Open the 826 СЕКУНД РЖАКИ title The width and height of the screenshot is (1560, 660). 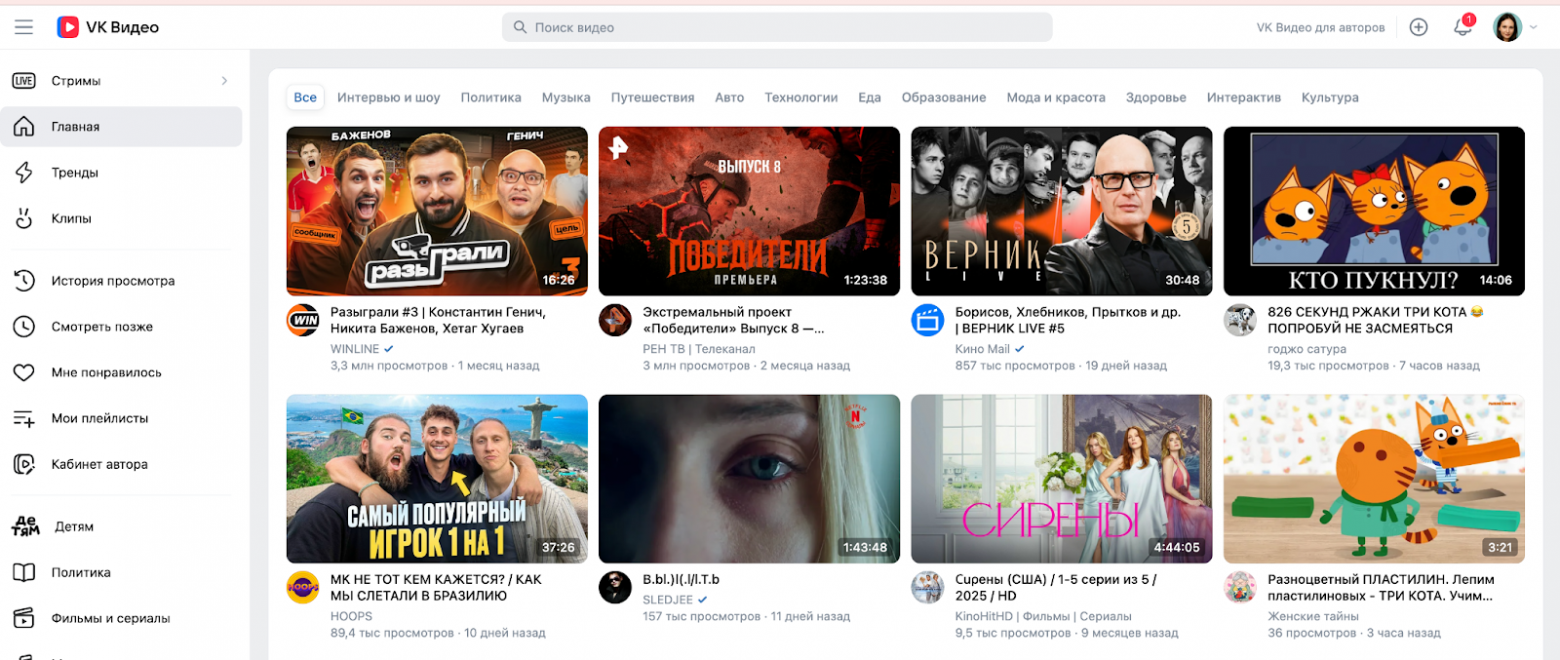(x=1376, y=320)
